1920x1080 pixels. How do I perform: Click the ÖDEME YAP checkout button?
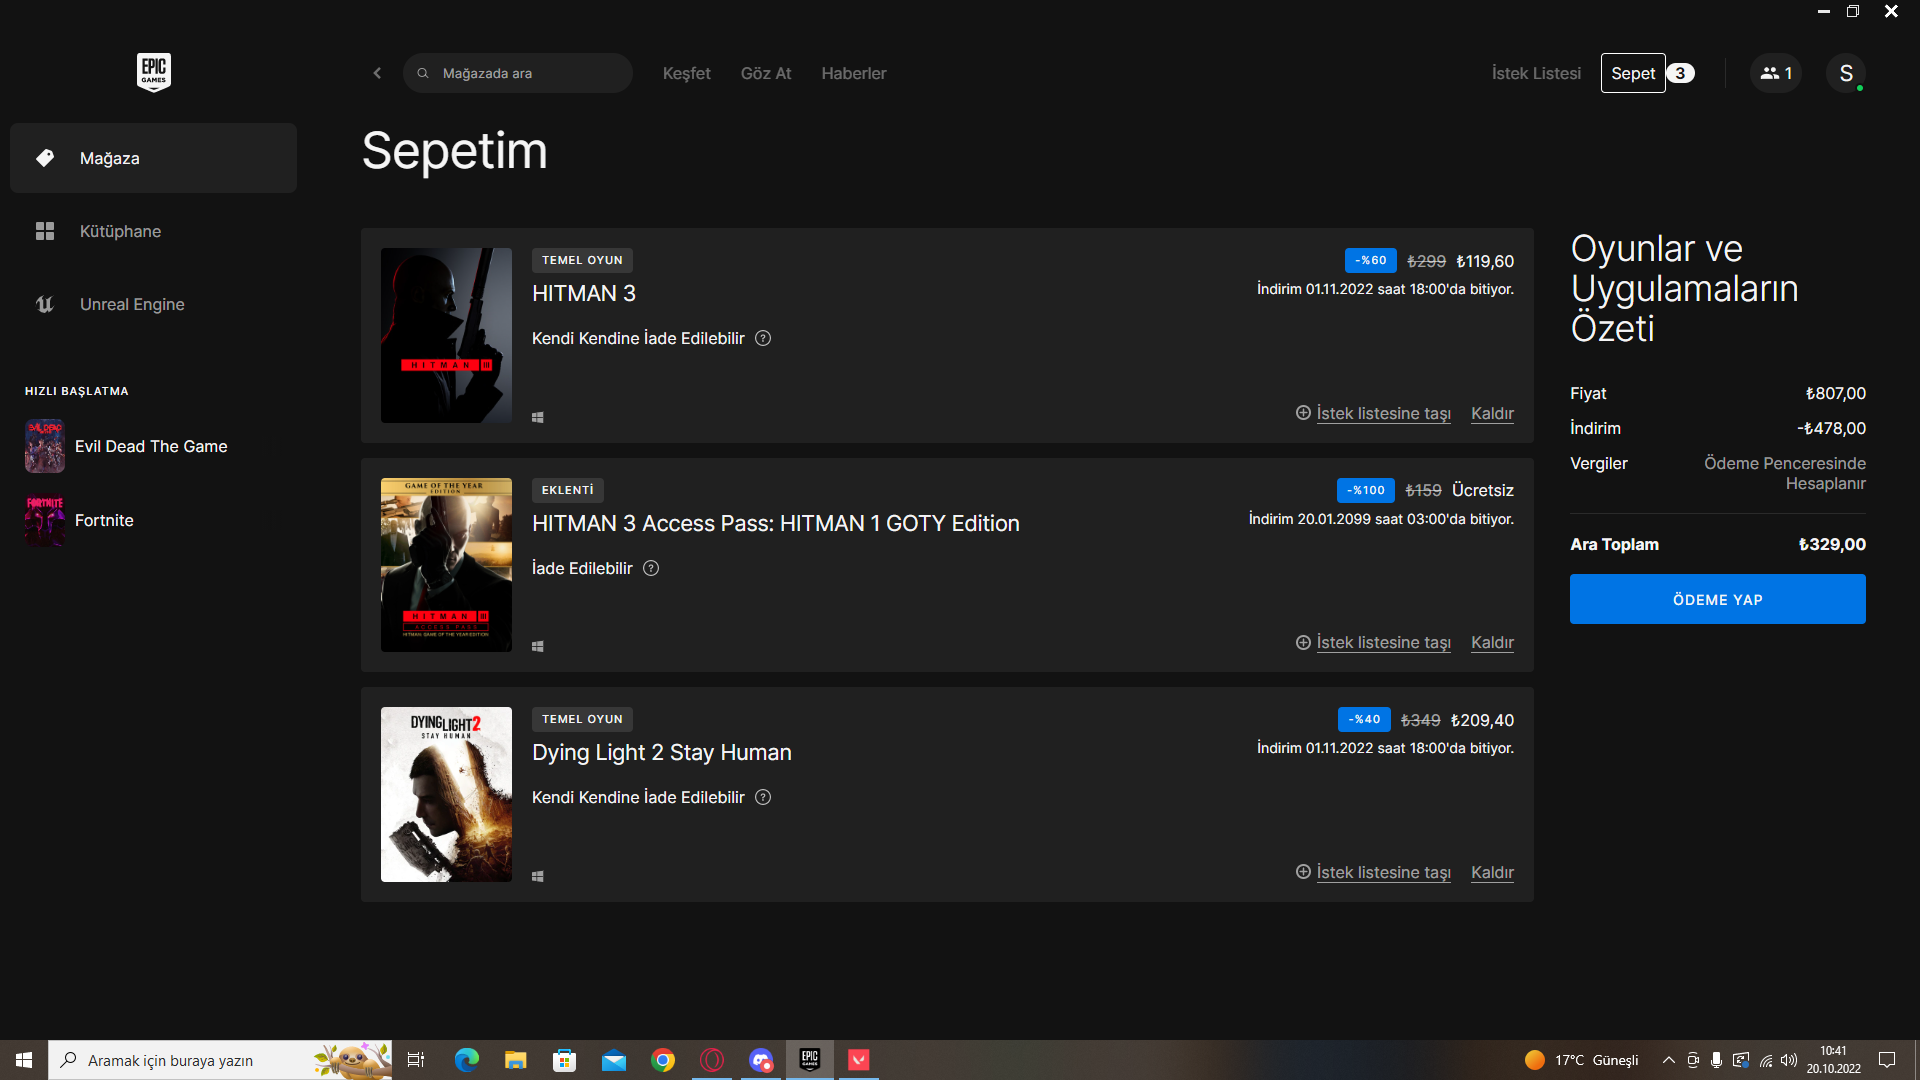[x=1718, y=599]
